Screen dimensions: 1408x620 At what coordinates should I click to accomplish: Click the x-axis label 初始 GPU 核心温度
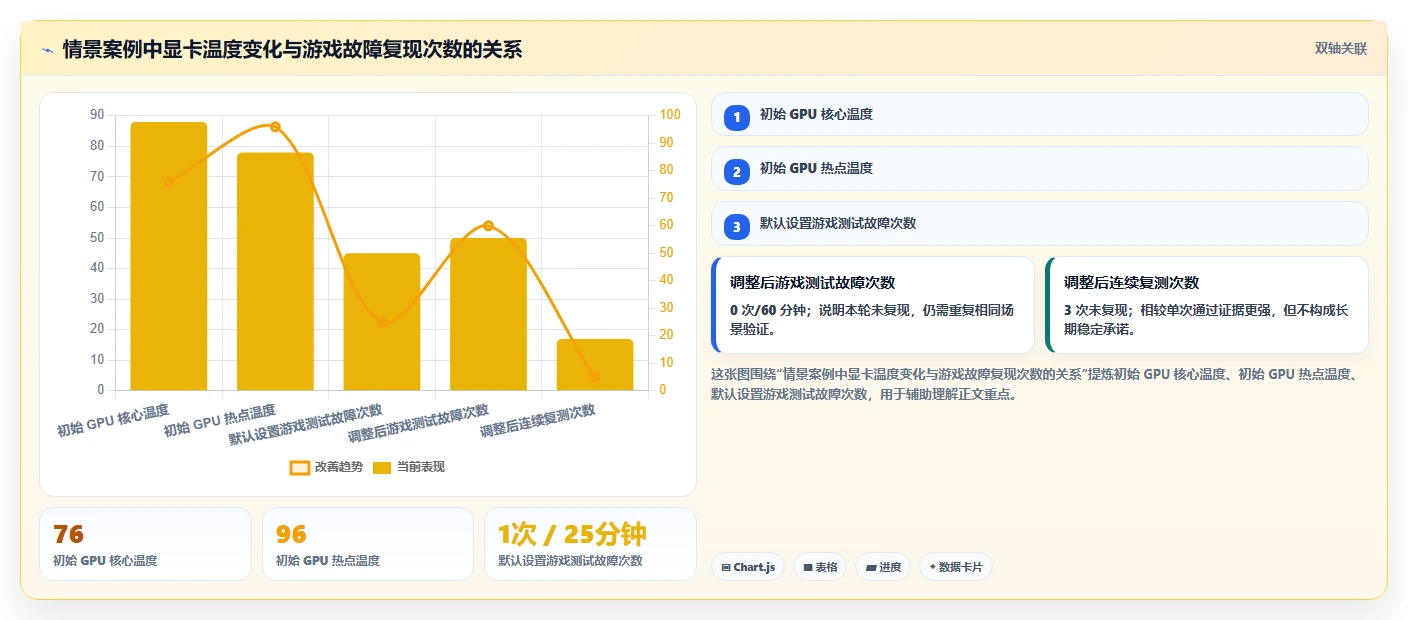[113, 421]
